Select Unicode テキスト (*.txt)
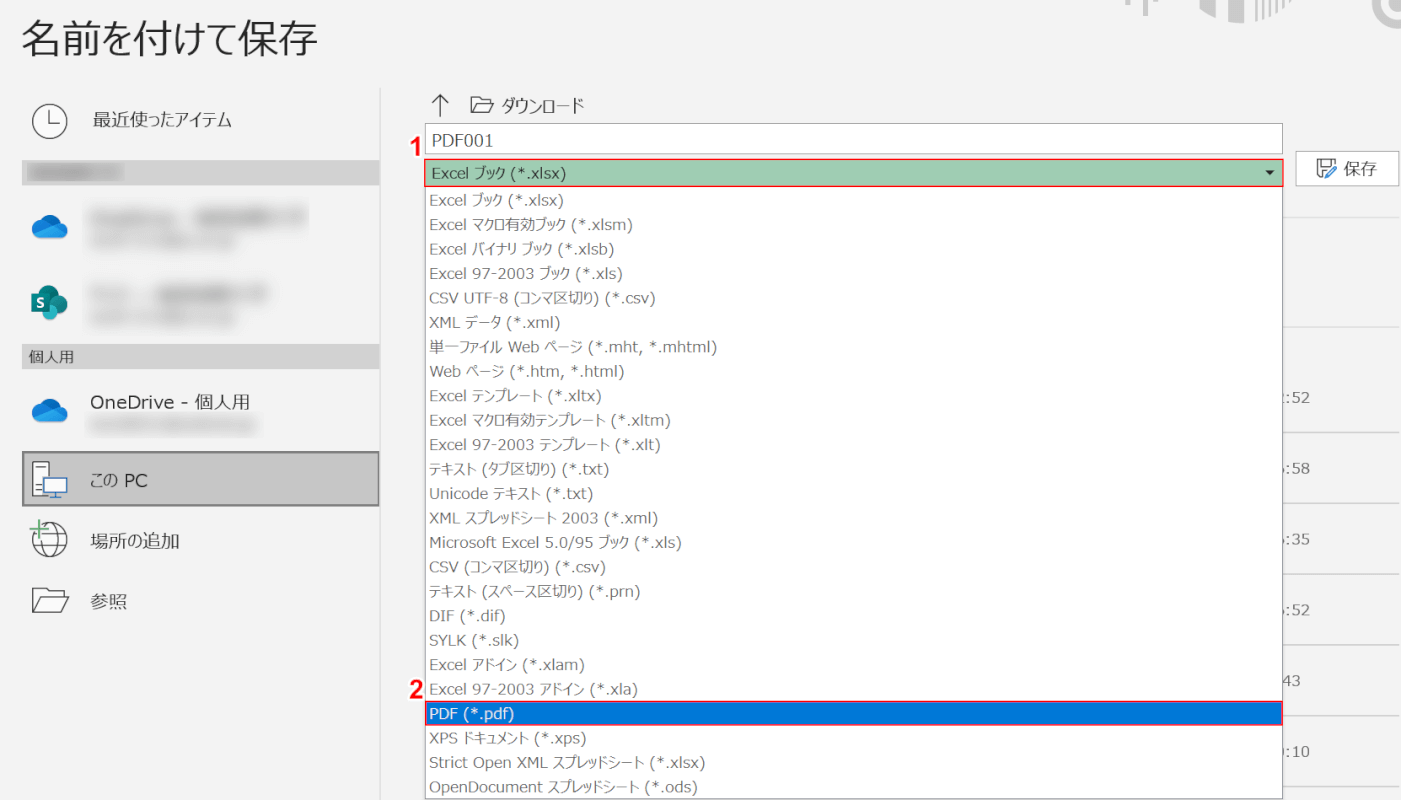 click(853, 493)
